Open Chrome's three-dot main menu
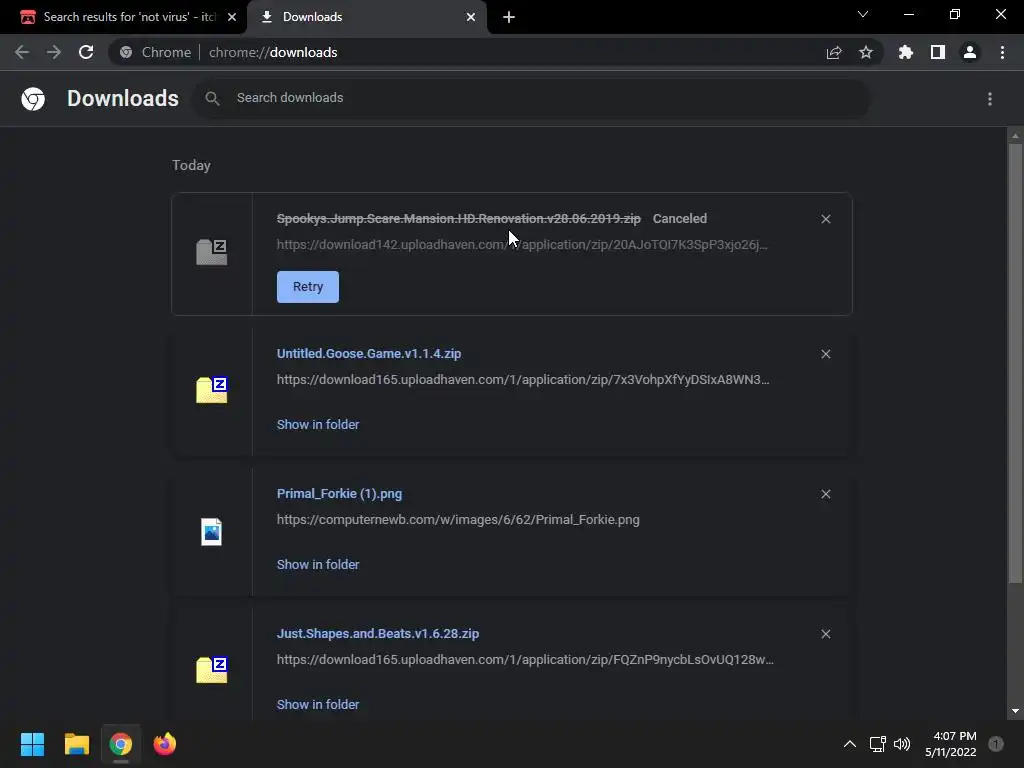 click(1002, 52)
